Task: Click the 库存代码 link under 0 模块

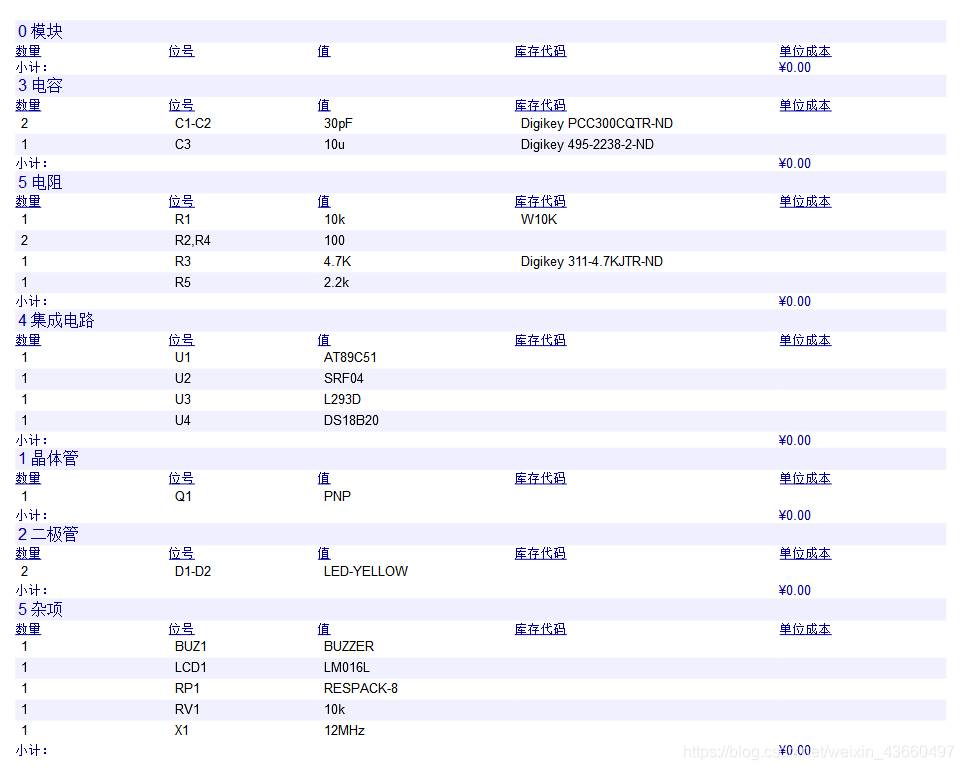Action: (x=540, y=51)
